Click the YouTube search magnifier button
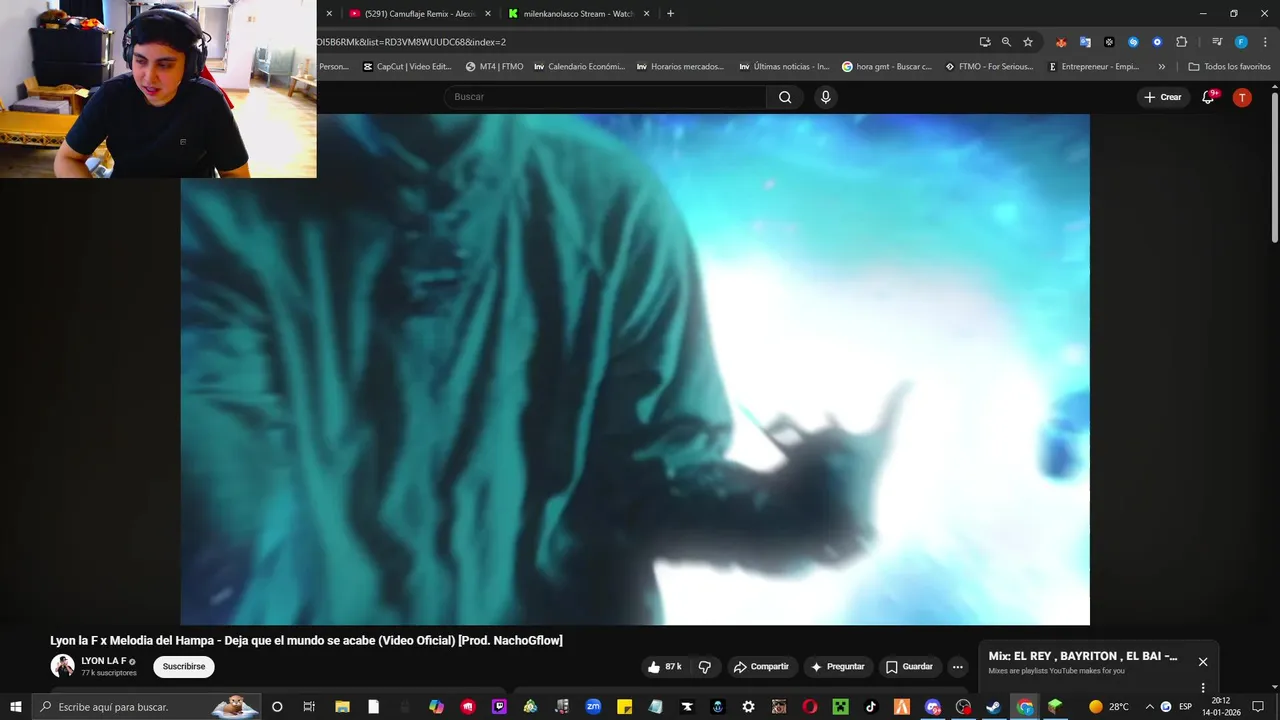 [x=785, y=97]
